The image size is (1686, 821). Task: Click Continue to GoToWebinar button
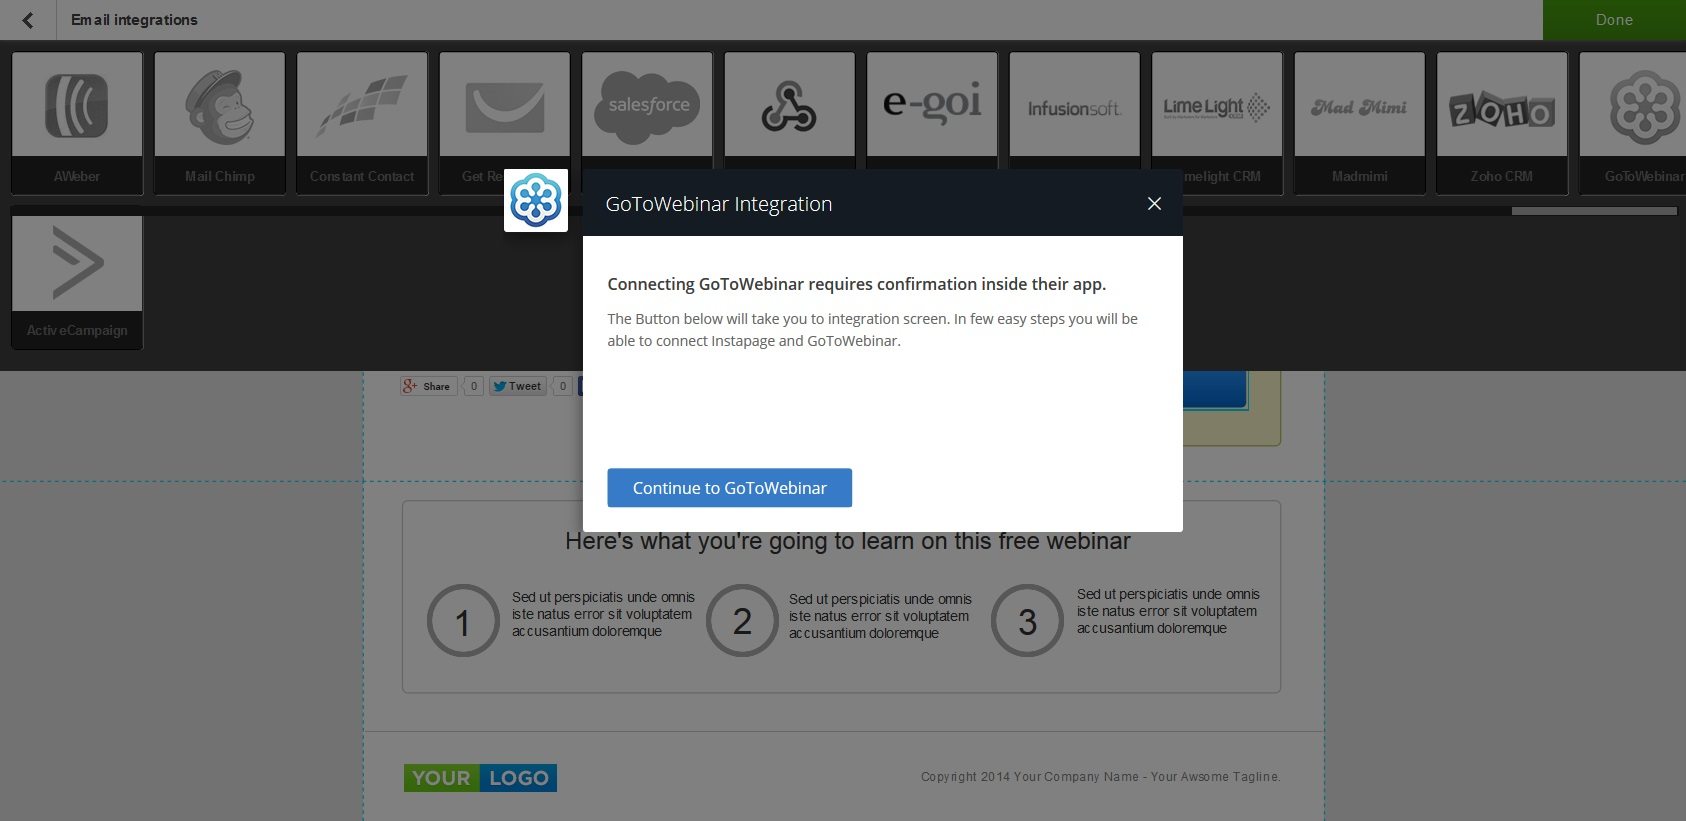[730, 488]
